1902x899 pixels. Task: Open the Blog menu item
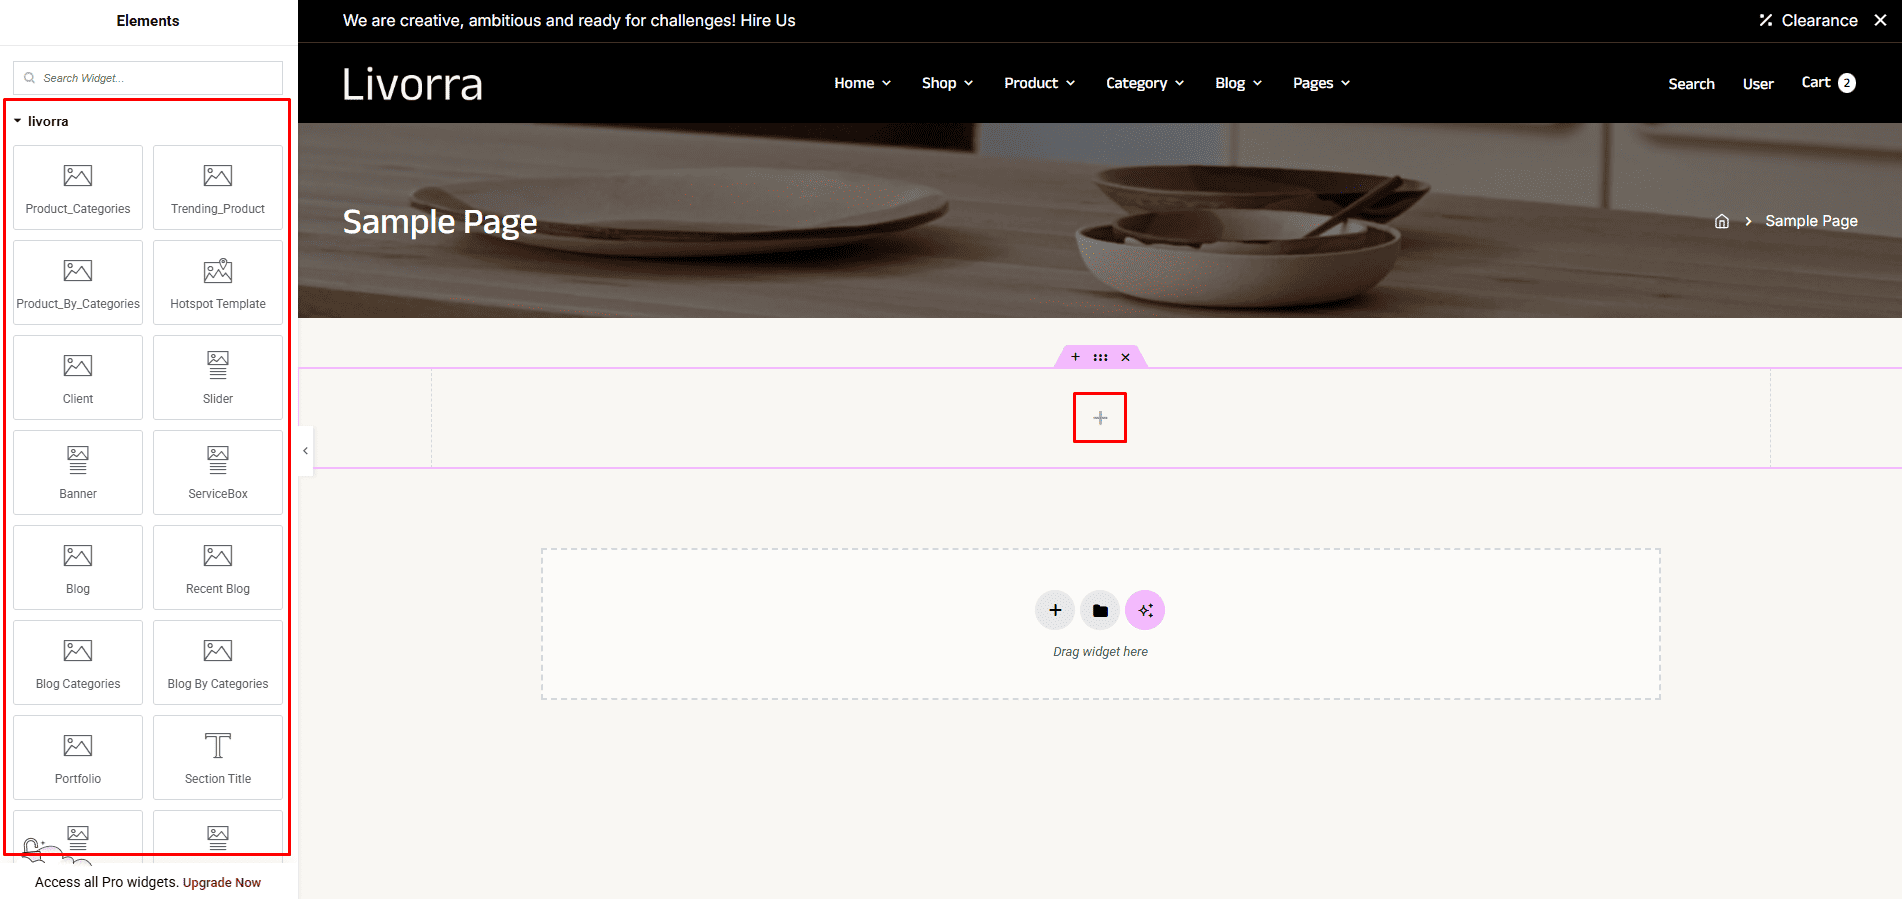tap(1238, 83)
